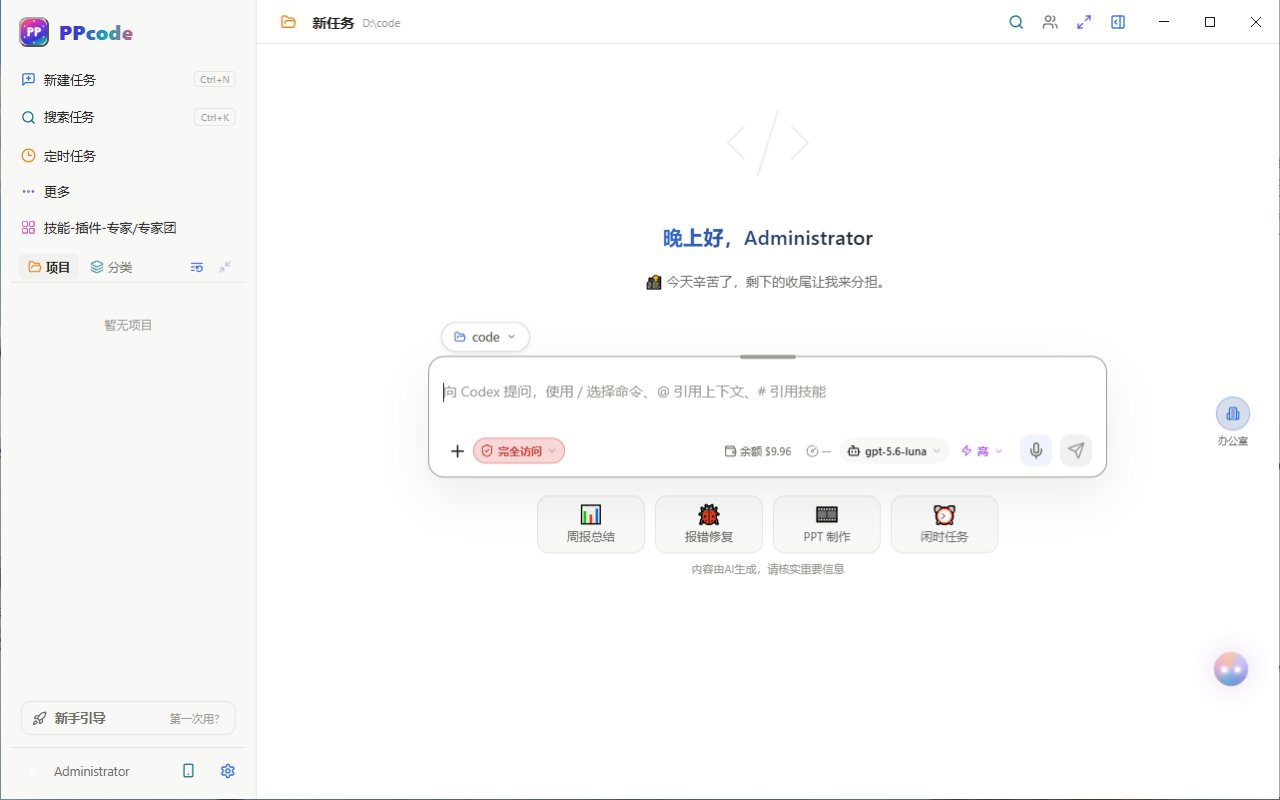Open the mobile device icon near Administrator
The image size is (1280, 800).
pos(188,771)
